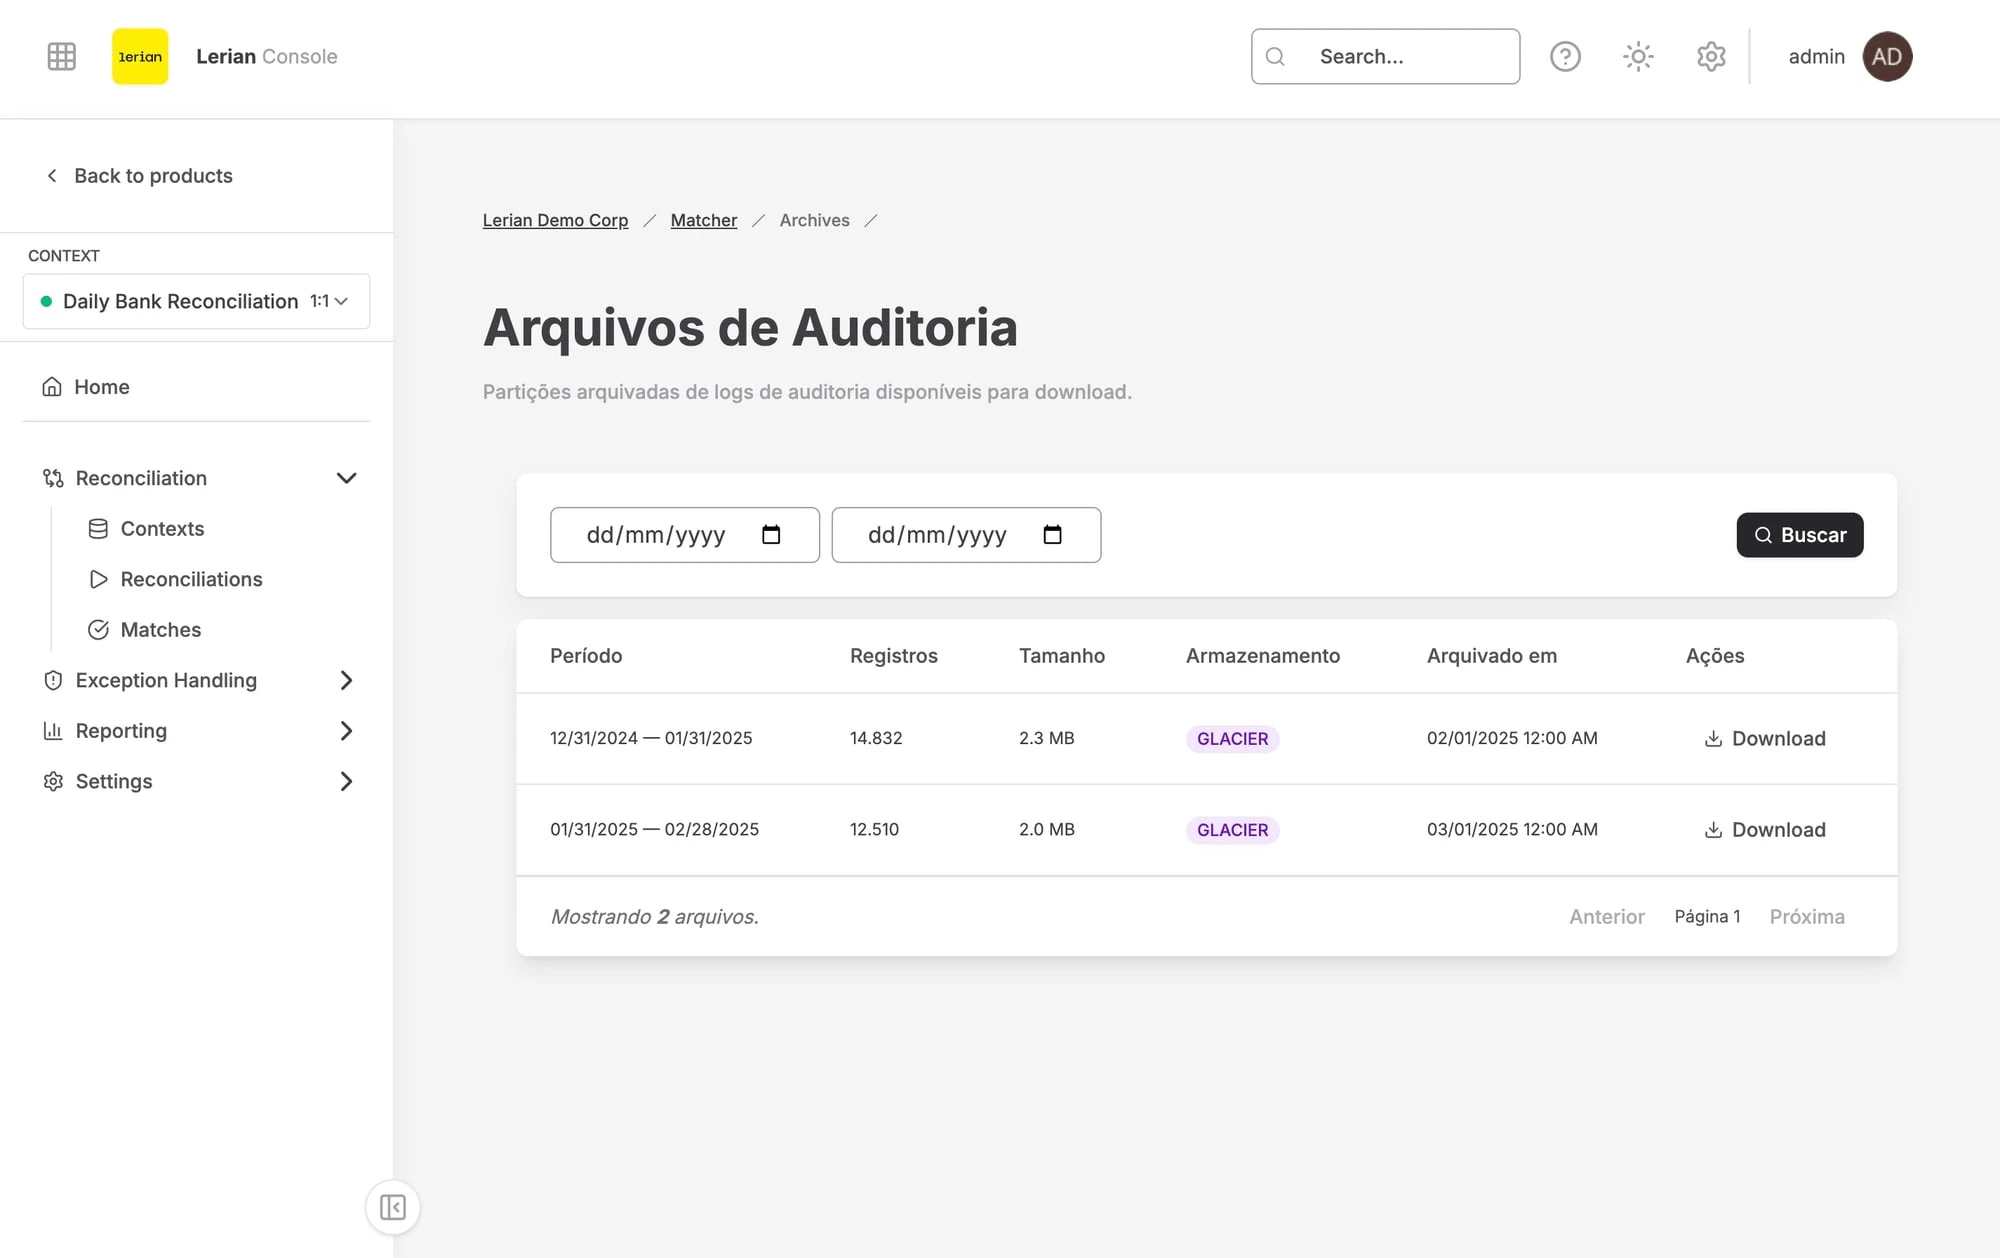This screenshot has height=1258, width=2000.
Task: Go to Matches page
Action: (x=160, y=629)
